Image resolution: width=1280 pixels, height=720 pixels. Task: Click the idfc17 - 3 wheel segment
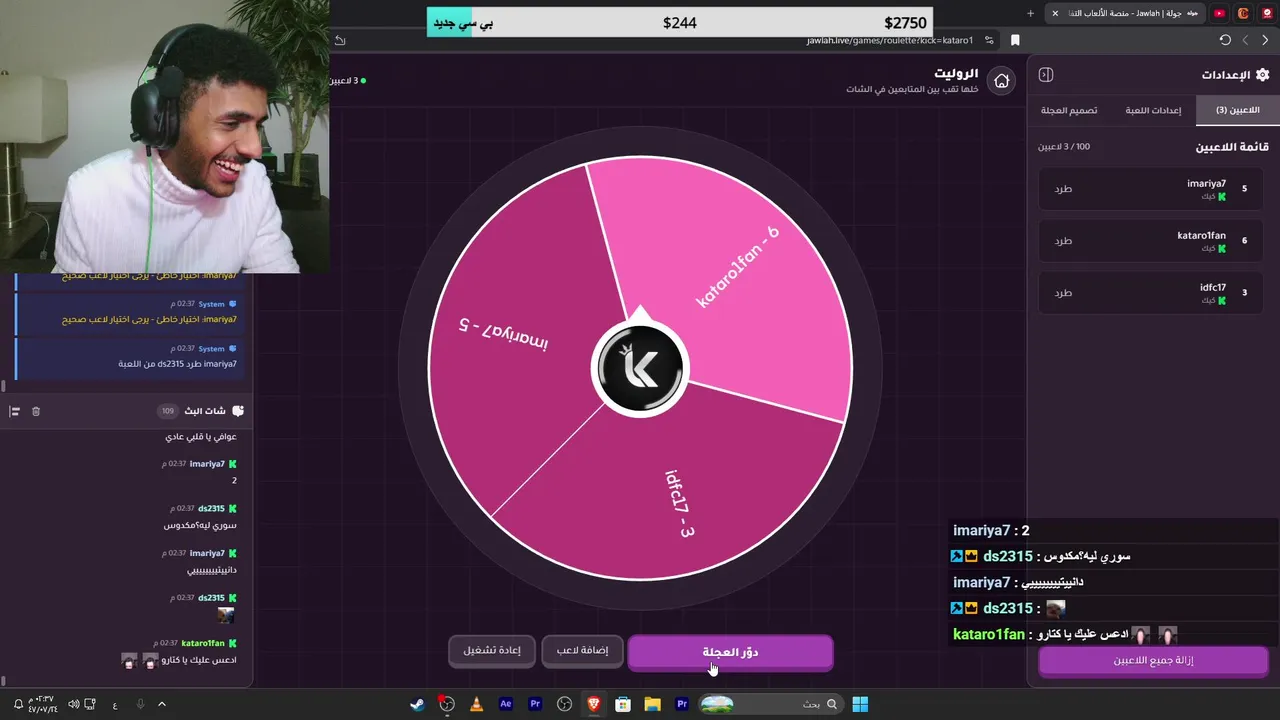tap(680, 503)
